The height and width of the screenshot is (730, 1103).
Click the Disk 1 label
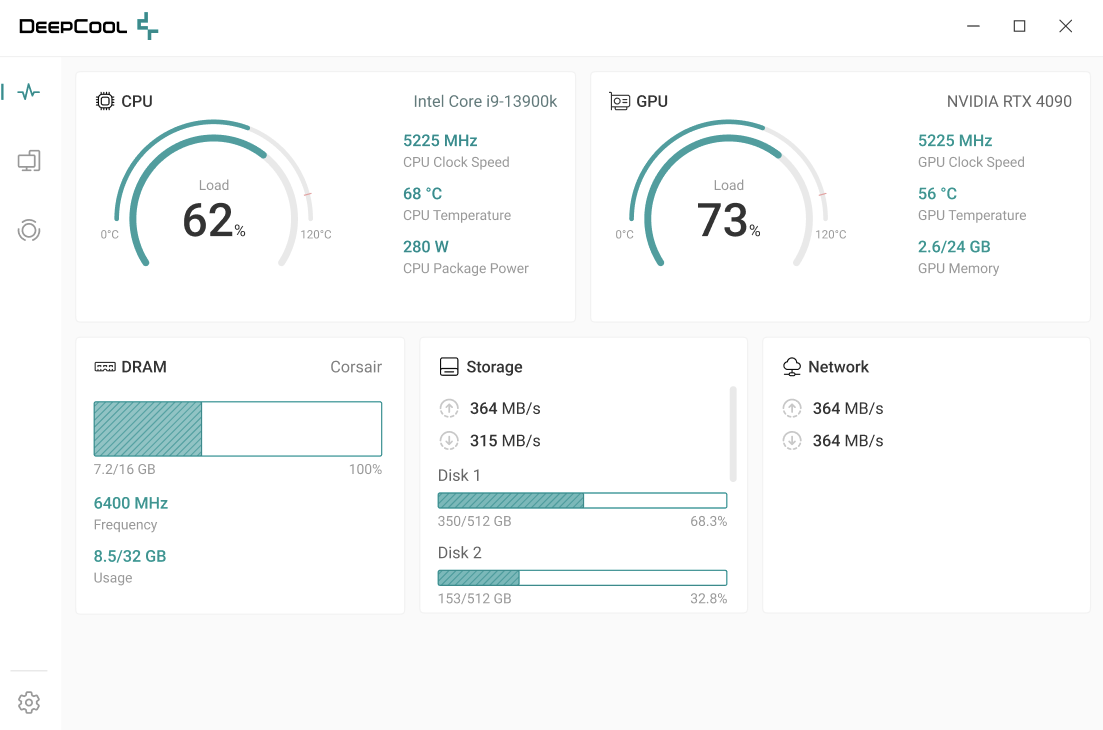[x=459, y=475]
